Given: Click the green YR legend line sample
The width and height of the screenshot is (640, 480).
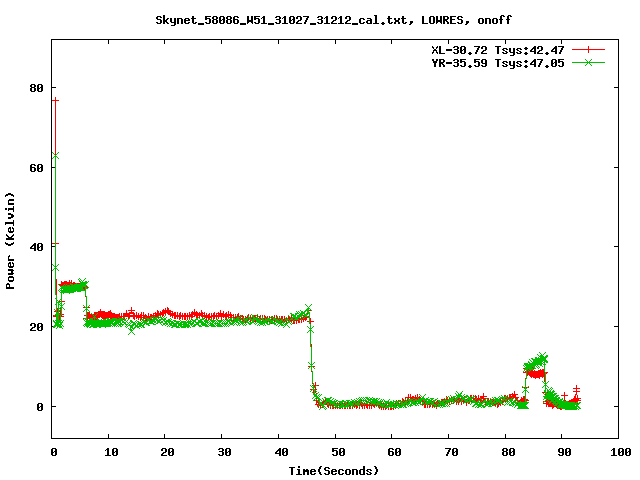Looking at the screenshot, I should 588,62.
